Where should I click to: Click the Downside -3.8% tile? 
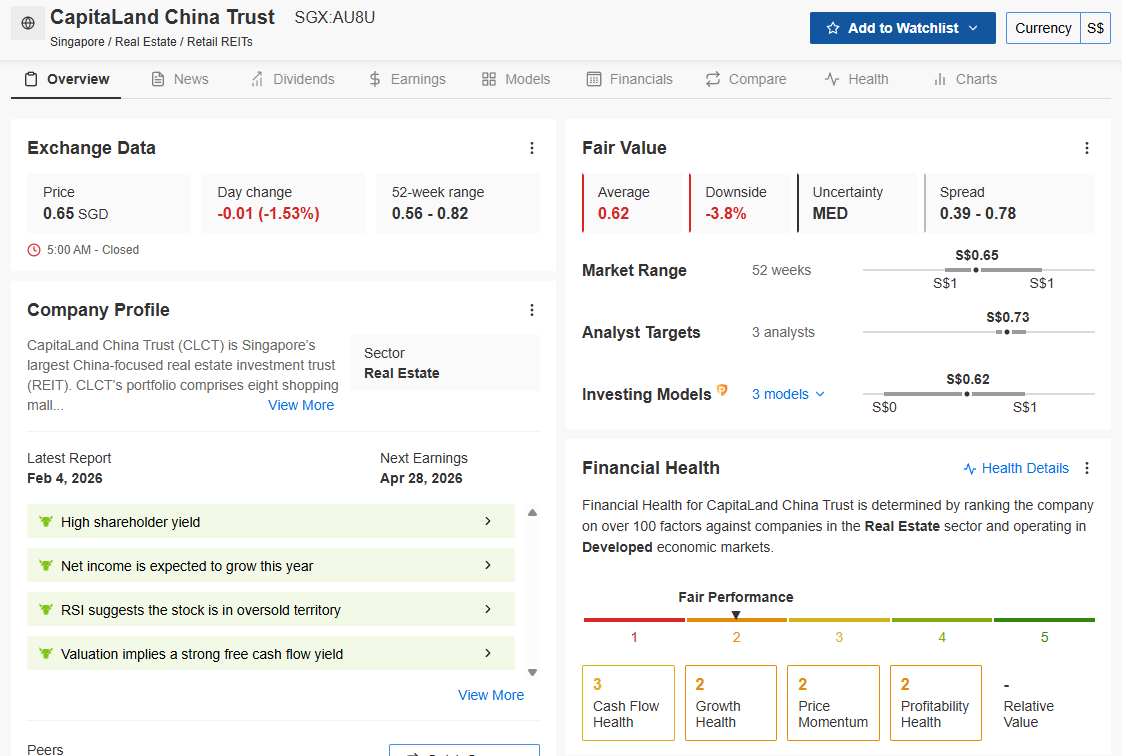tap(740, 203)
